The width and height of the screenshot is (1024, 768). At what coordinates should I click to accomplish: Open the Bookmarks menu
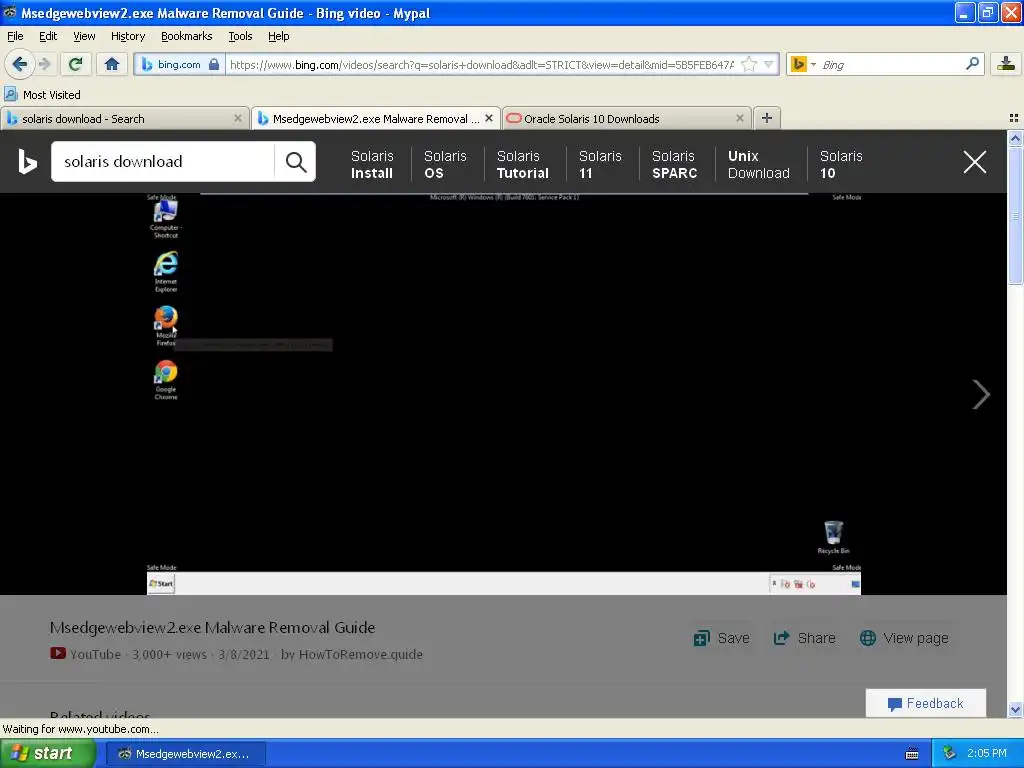pos(187,36)
